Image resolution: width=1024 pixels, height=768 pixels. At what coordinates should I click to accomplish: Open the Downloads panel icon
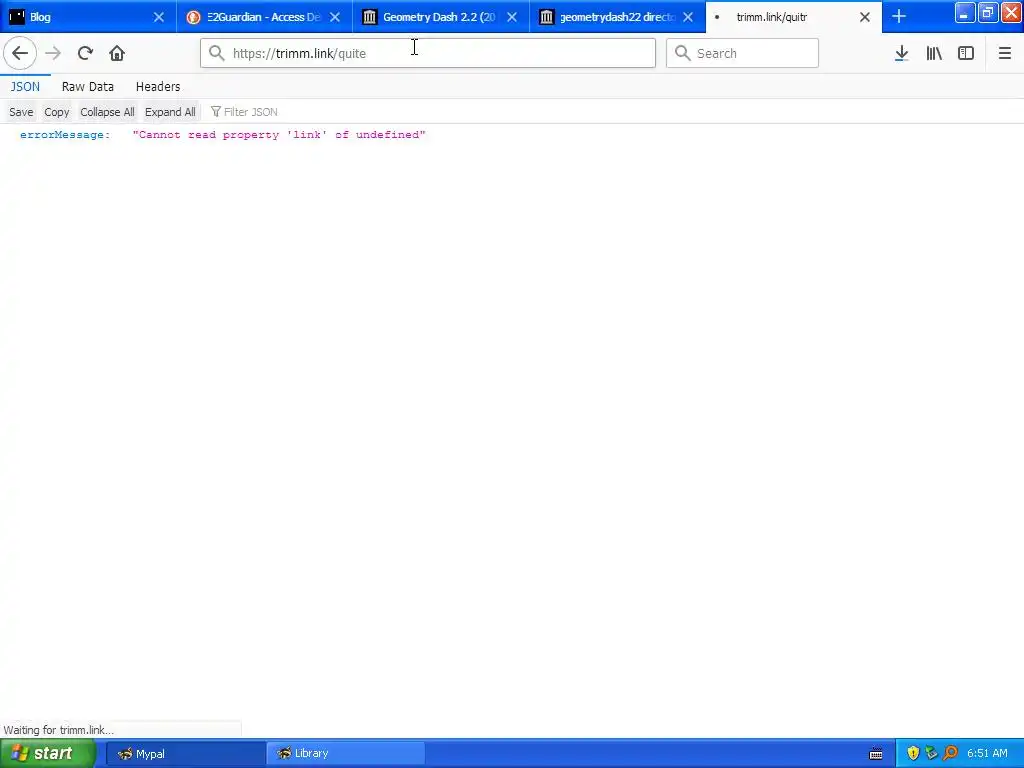901,53
